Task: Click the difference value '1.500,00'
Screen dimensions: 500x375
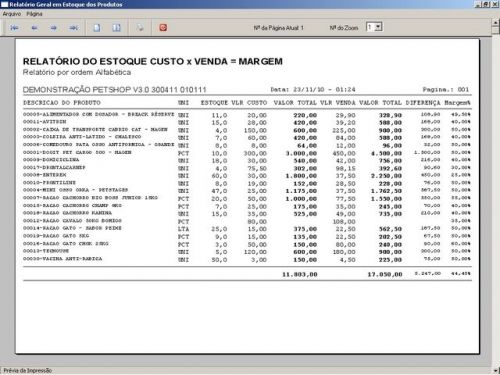Action: pos(427,152)
